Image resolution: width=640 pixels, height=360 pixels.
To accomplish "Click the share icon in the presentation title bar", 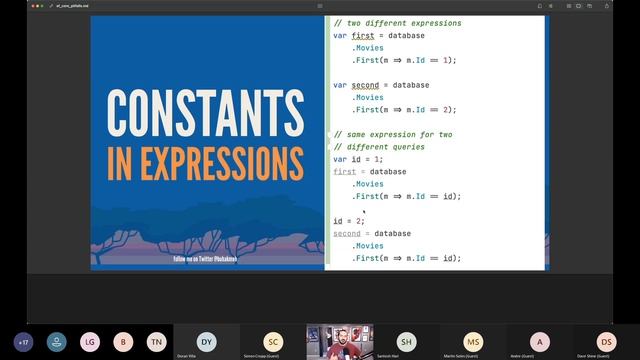I will pyautogui.click(x=607, y=6).
